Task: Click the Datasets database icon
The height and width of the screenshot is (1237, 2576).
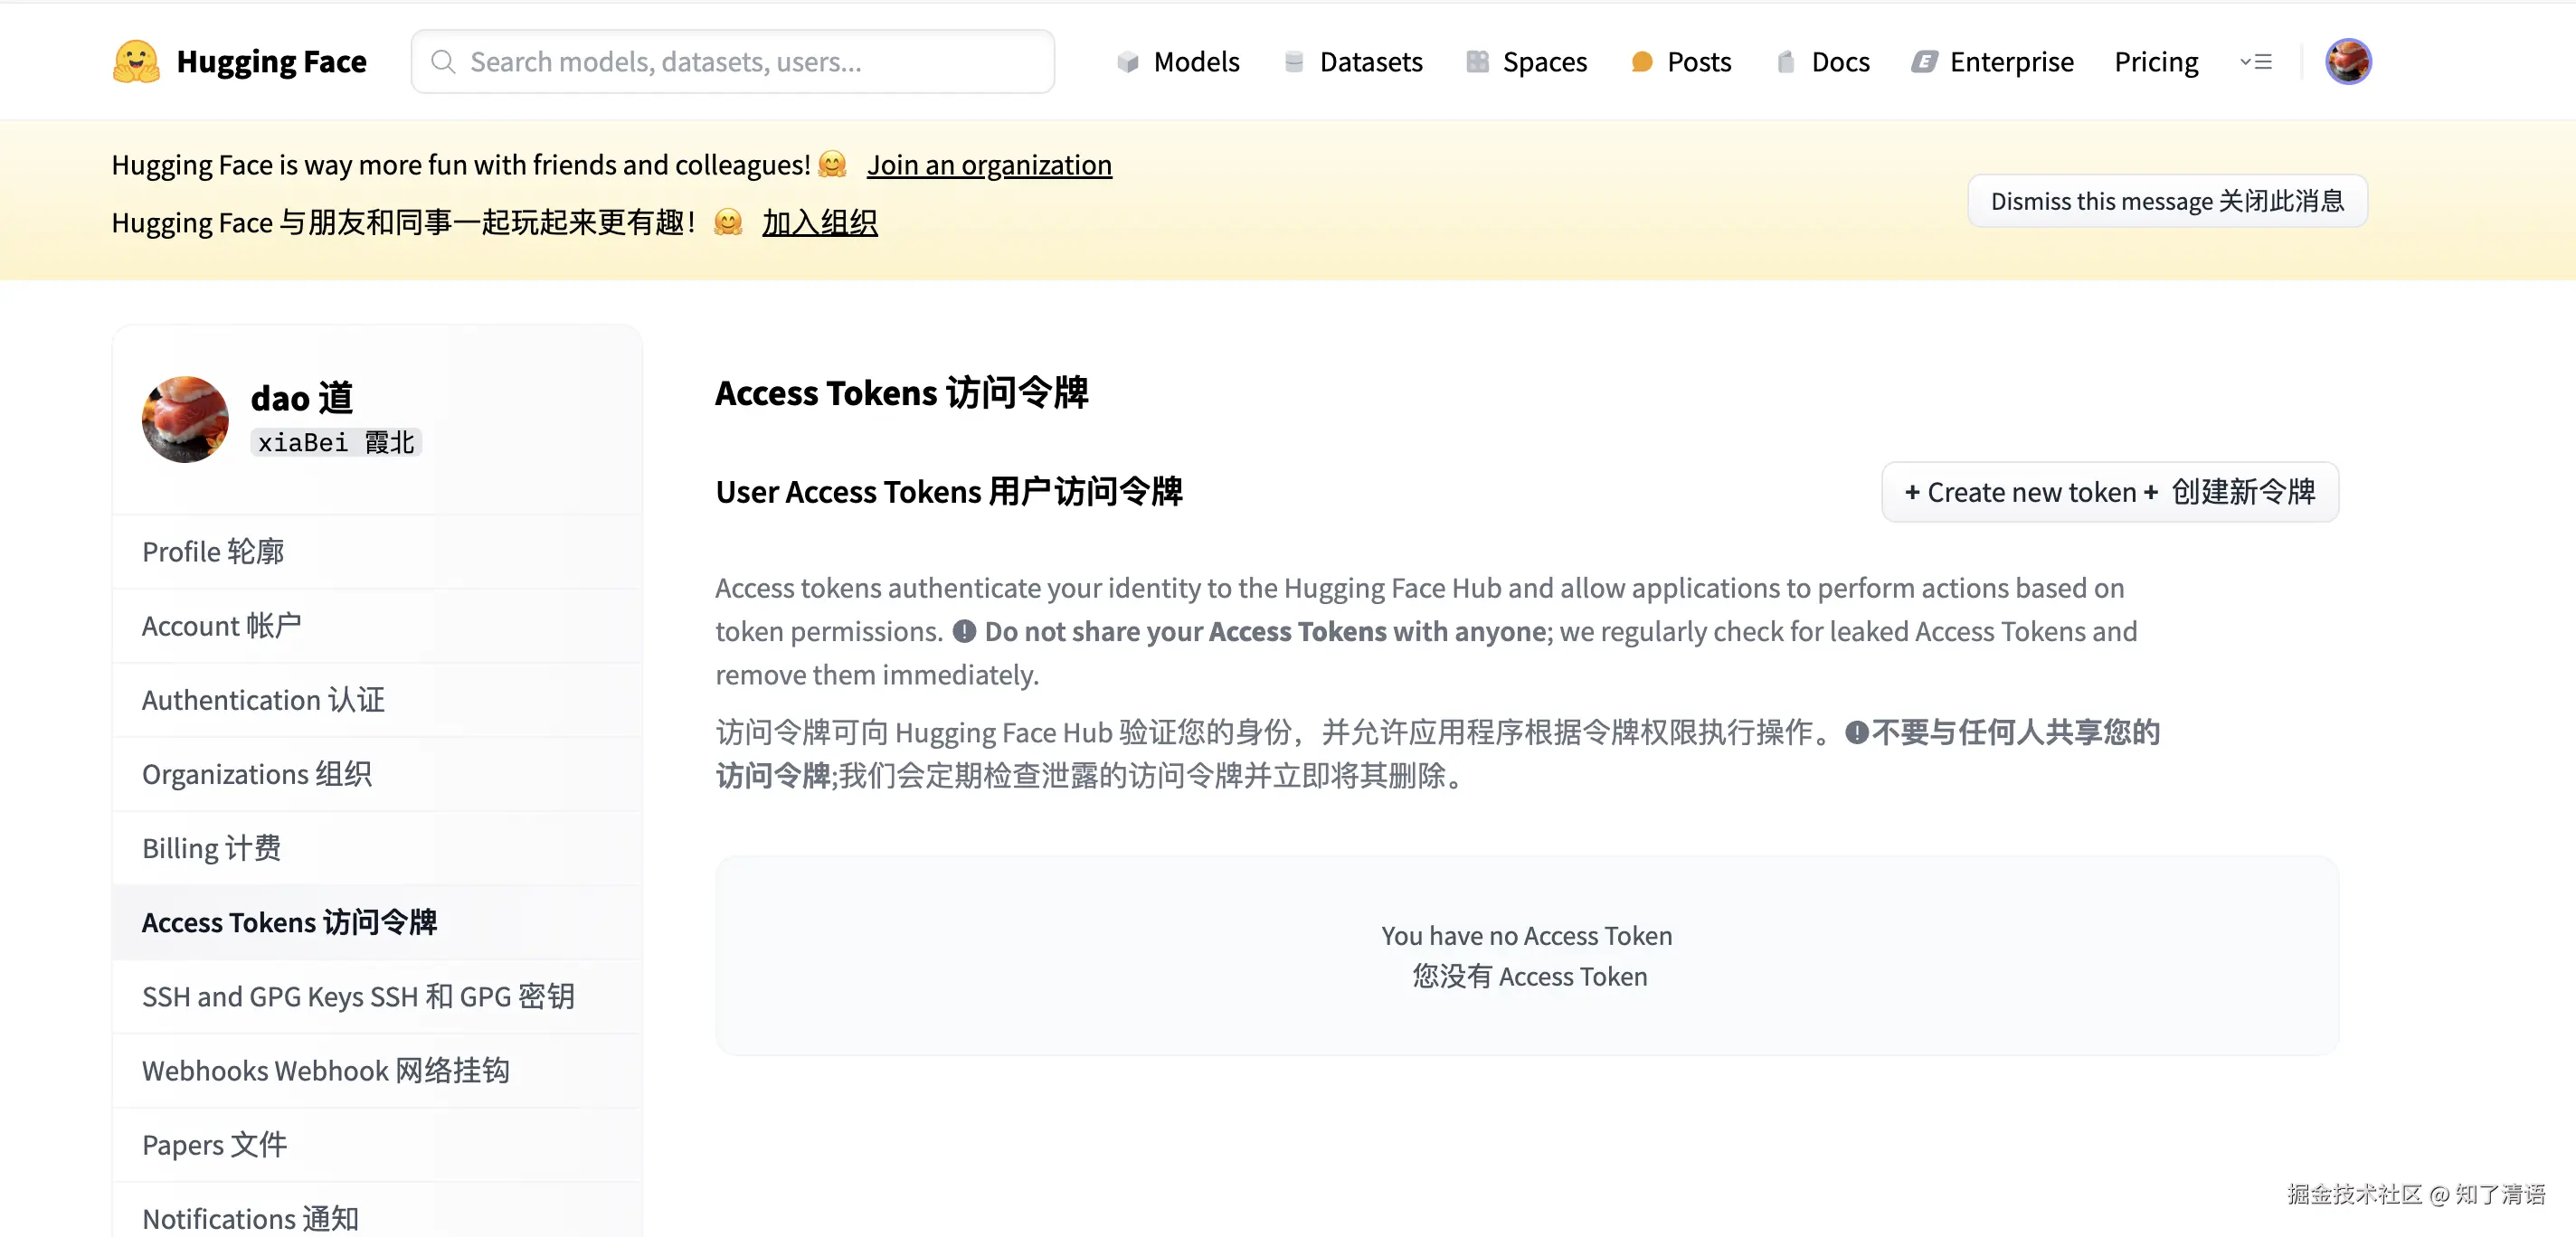Action: point(1294,62)
